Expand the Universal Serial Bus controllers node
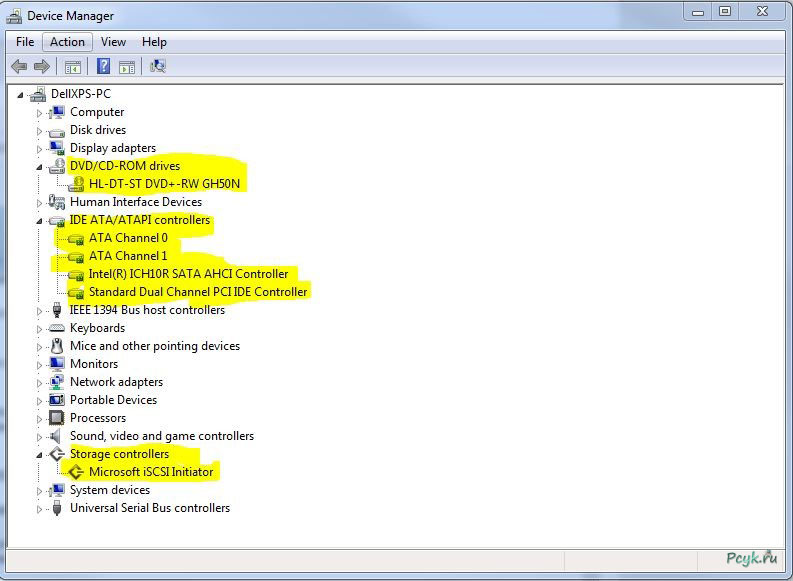The image size is (793, 581). pyautogui.click(x=40, y=509)
